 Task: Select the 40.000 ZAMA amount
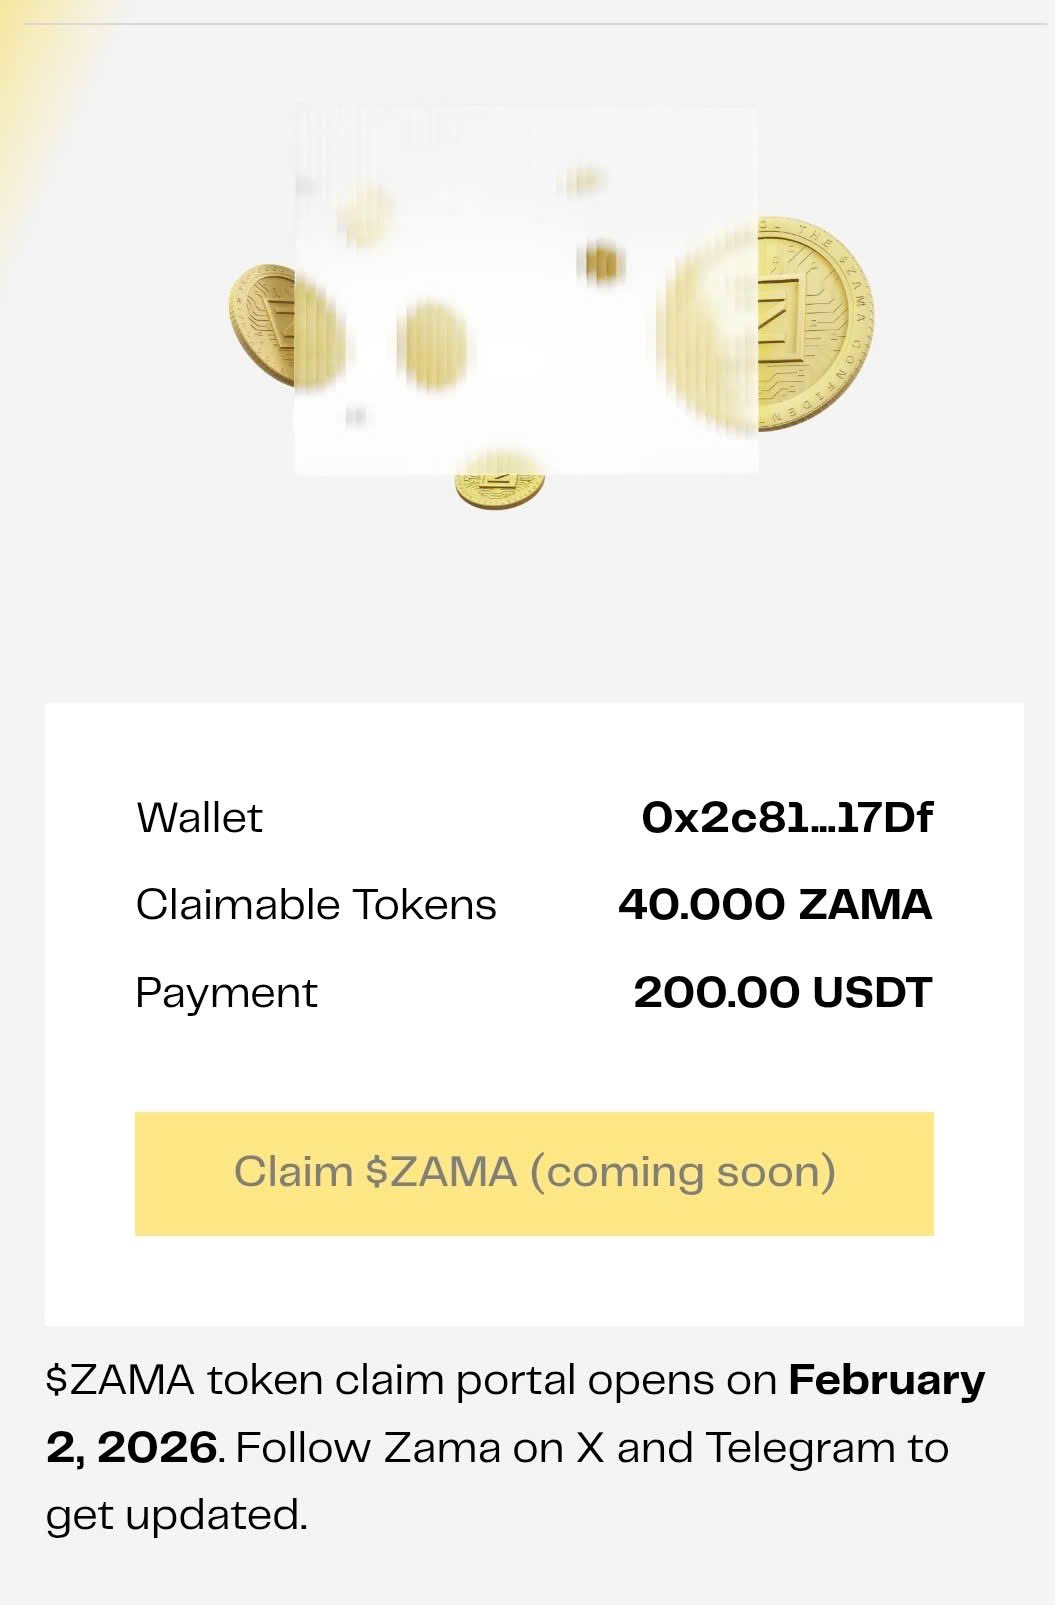774,905
